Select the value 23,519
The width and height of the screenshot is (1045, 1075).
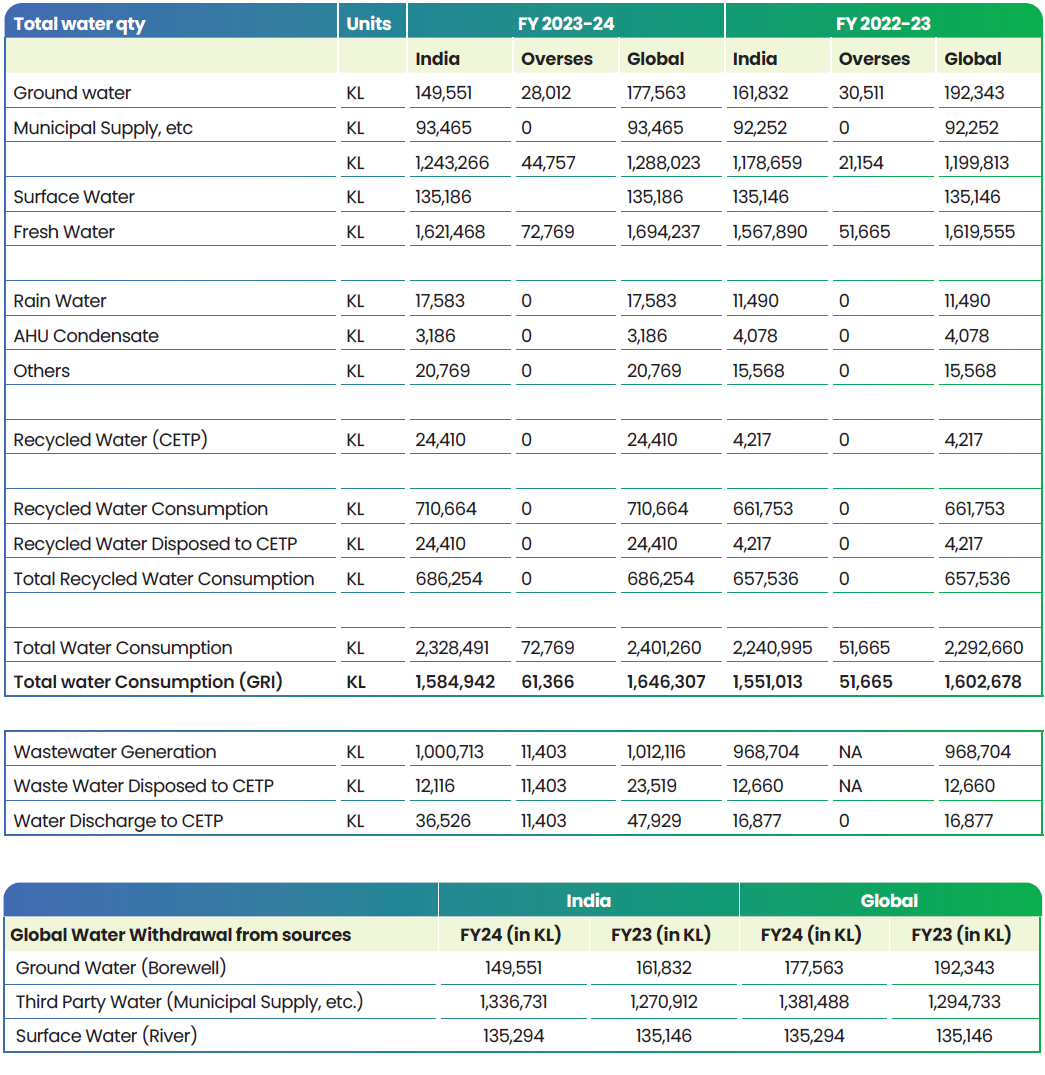pos(651,786)
